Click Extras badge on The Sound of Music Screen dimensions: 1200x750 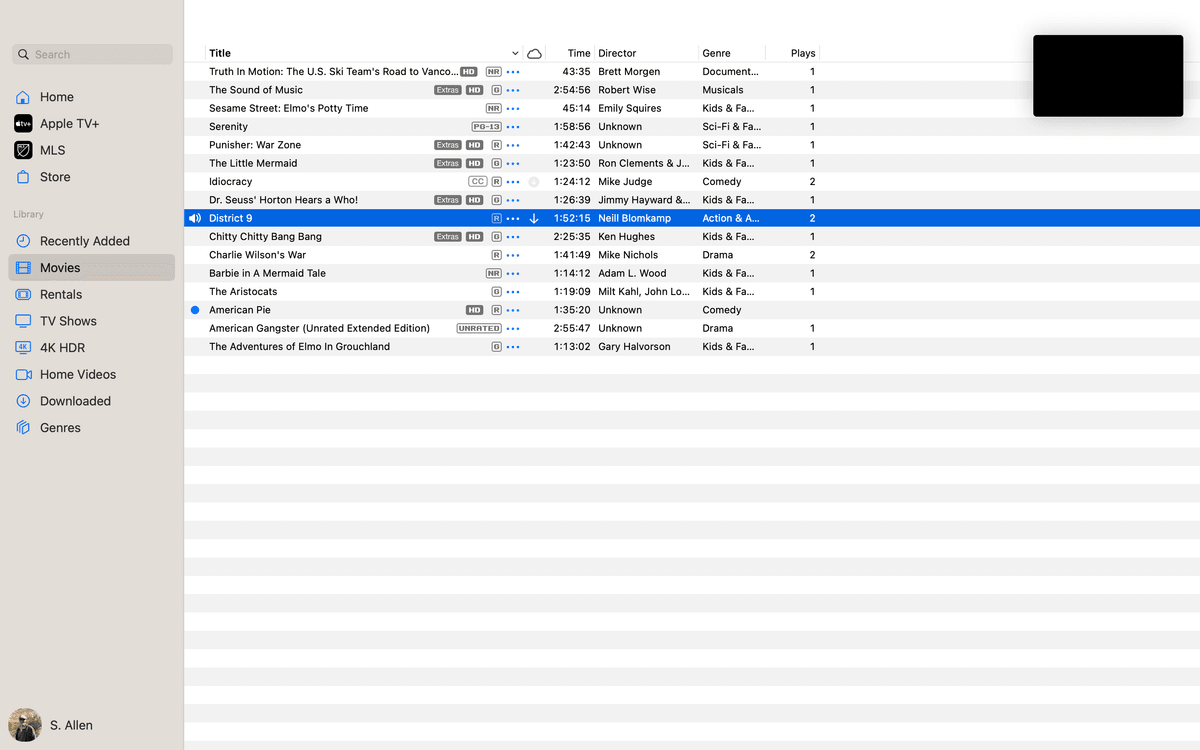pyautogui.click(x=448, y=90)
